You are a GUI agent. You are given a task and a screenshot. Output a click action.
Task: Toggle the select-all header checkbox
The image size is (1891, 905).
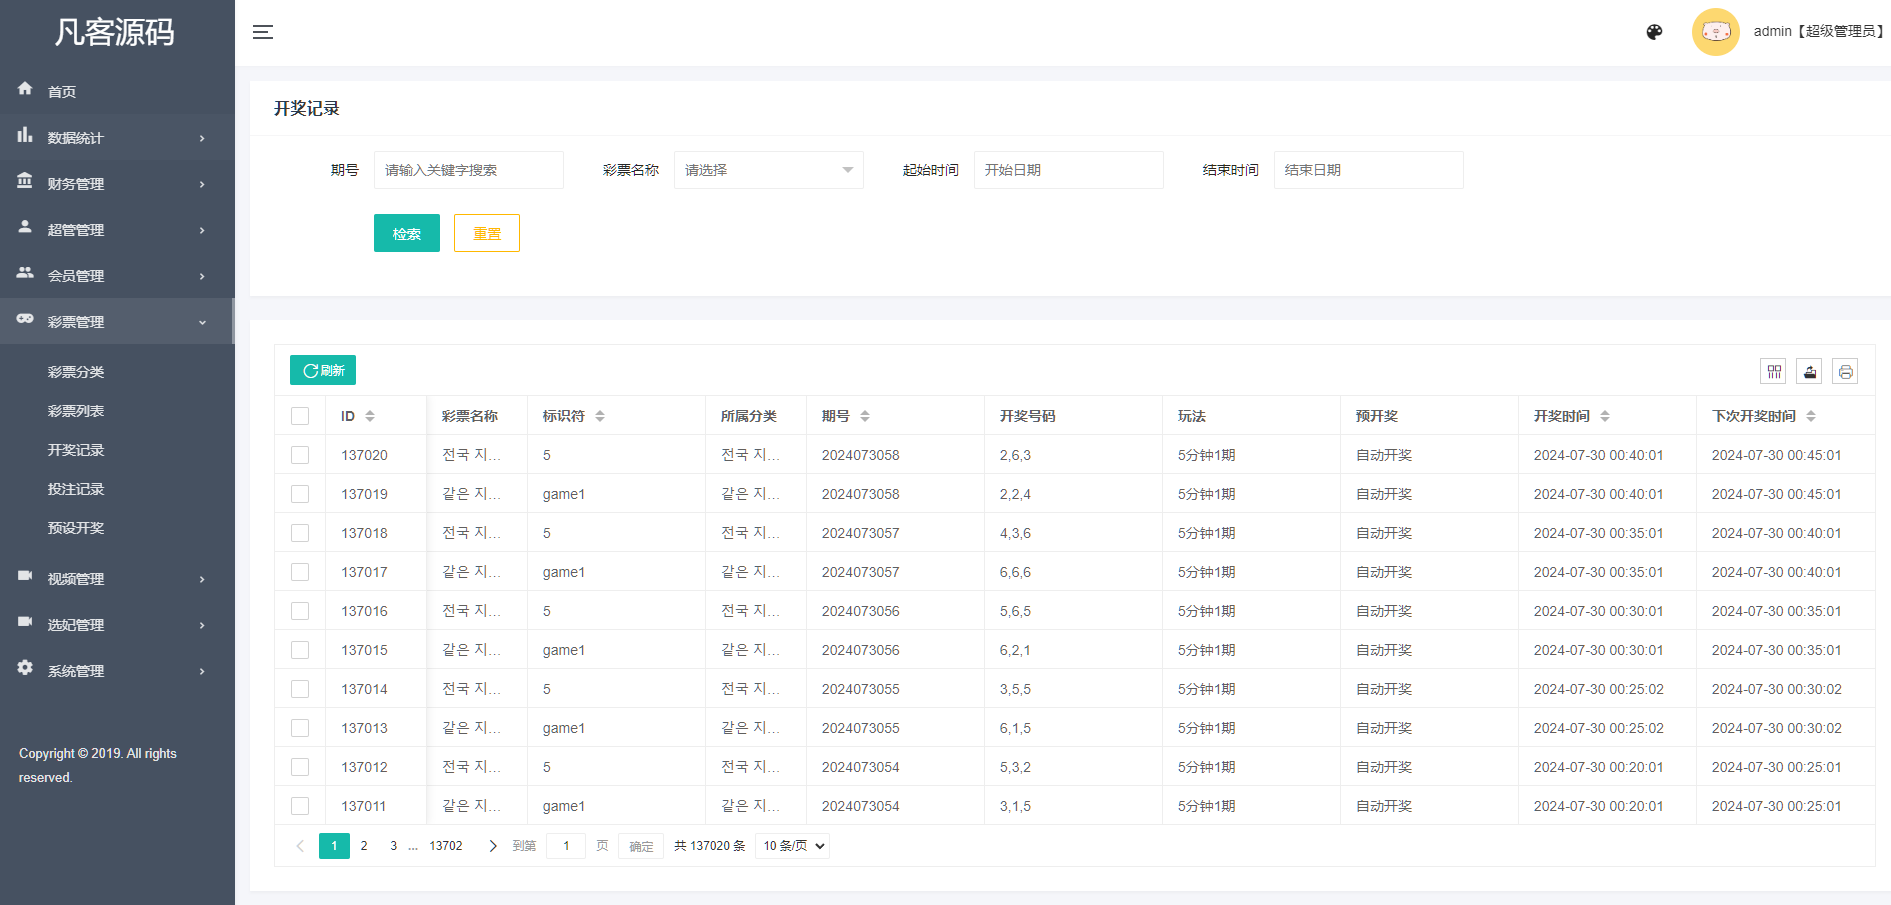300,416
